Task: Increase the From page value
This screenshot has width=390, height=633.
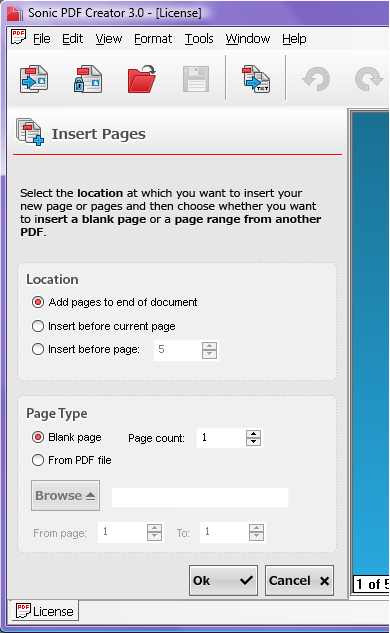Action: [155, 528]
